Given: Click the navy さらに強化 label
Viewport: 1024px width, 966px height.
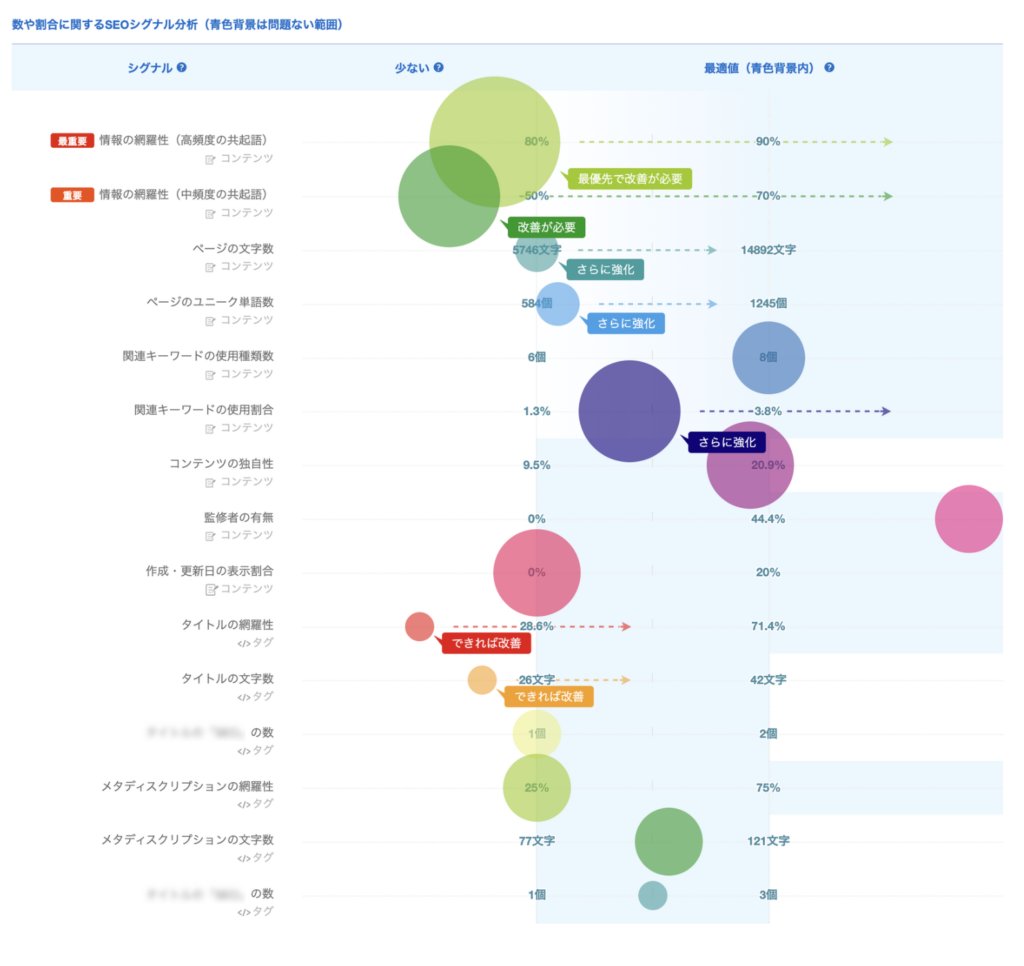Looking at the screenshot, I should pyautogui.click(x=729, y=442).
